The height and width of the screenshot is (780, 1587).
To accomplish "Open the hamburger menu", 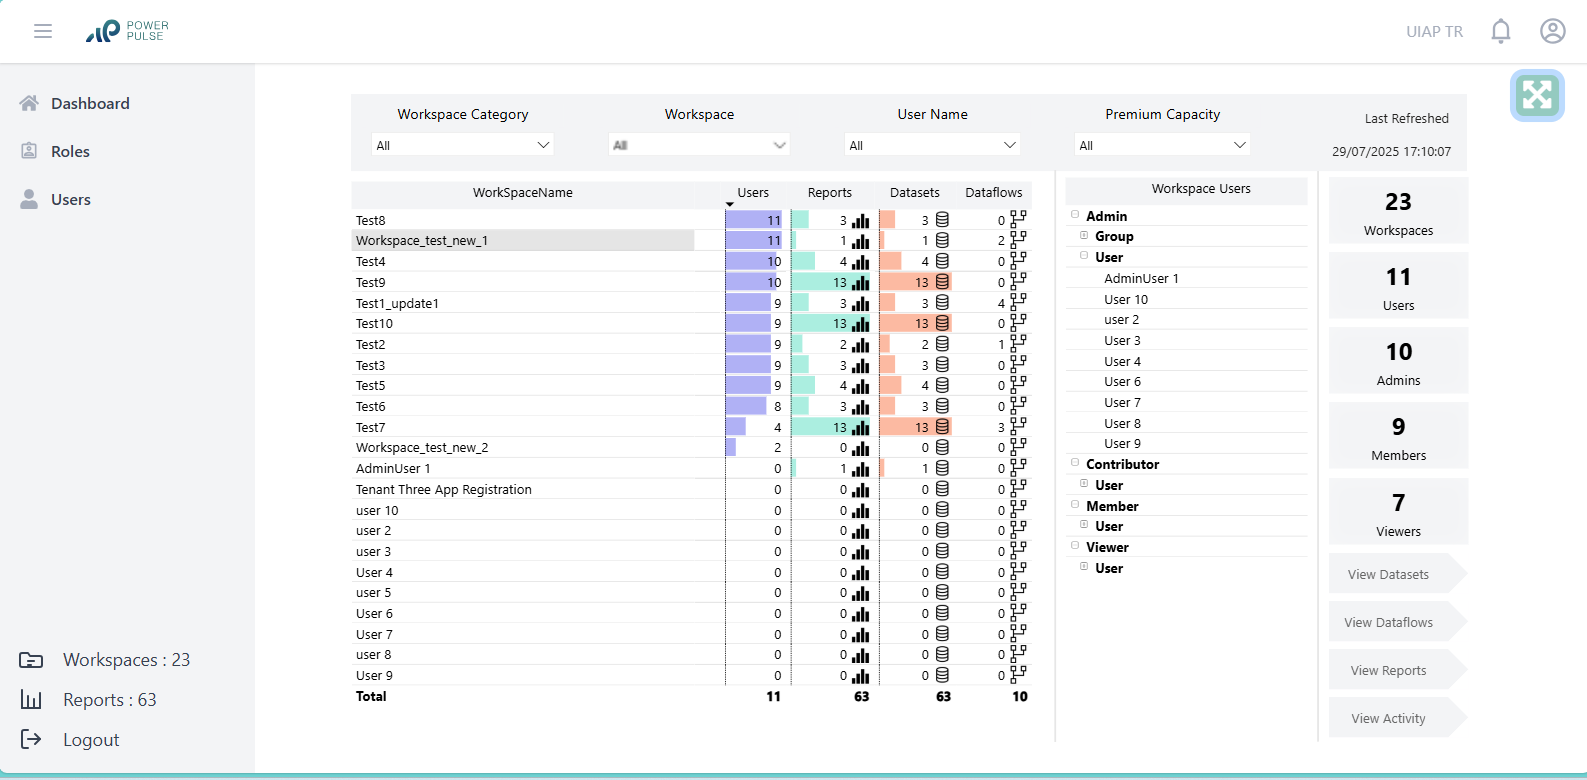I will 43,31.
